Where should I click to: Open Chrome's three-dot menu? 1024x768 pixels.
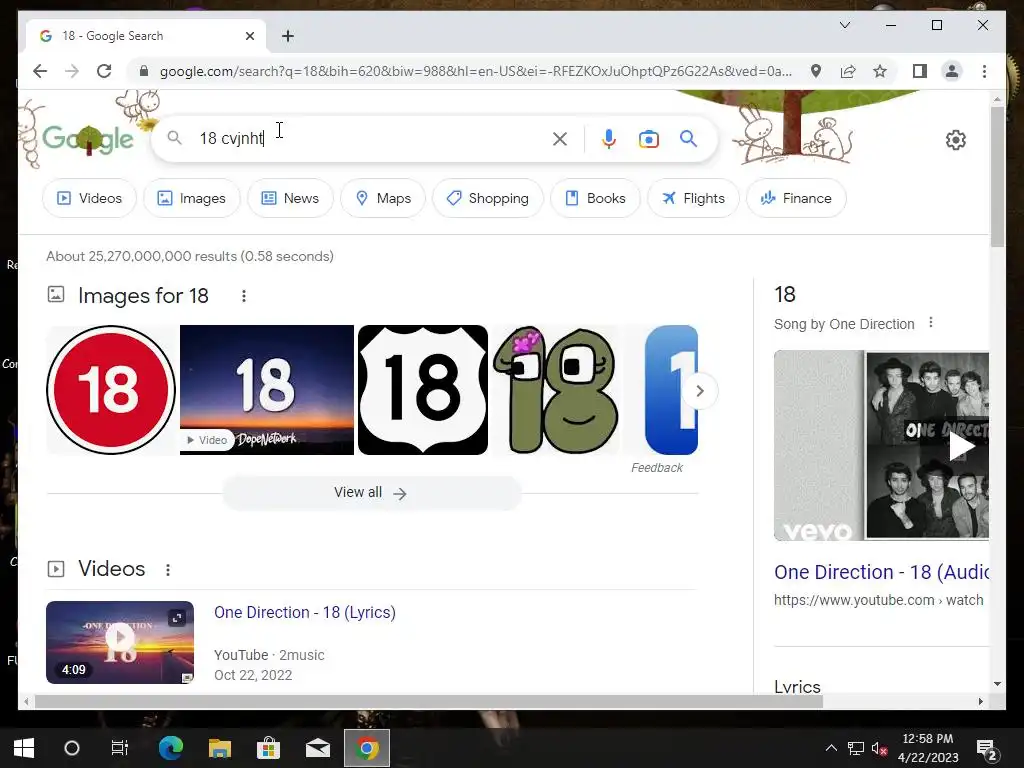(984, 71)
